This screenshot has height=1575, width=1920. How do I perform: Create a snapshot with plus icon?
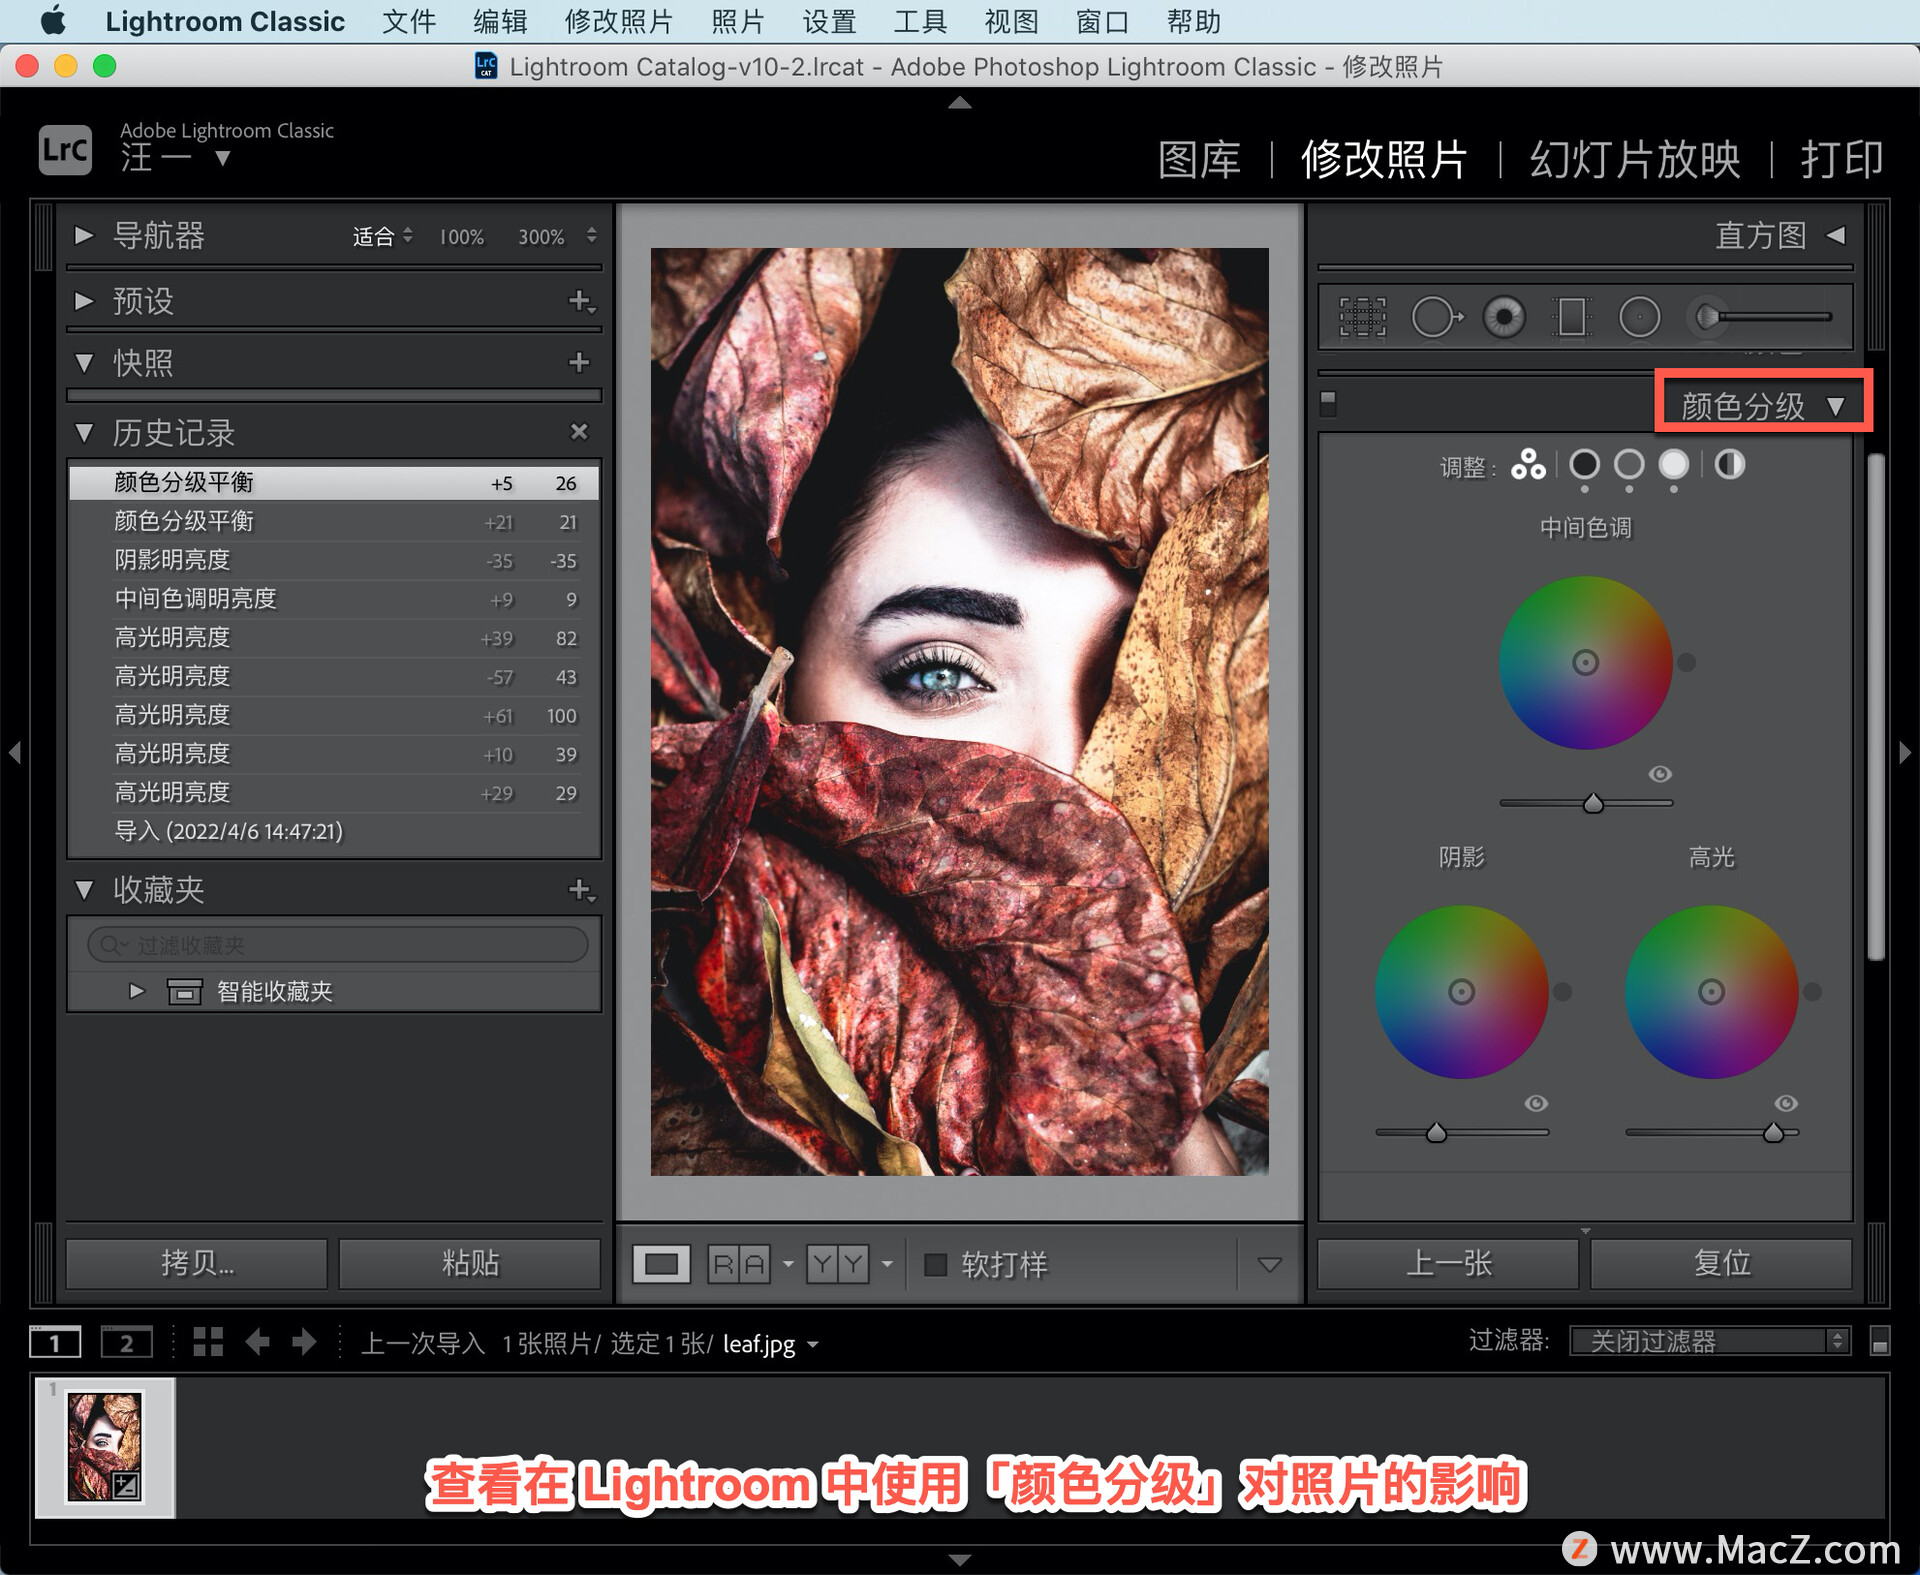click(x=579, y=362)
